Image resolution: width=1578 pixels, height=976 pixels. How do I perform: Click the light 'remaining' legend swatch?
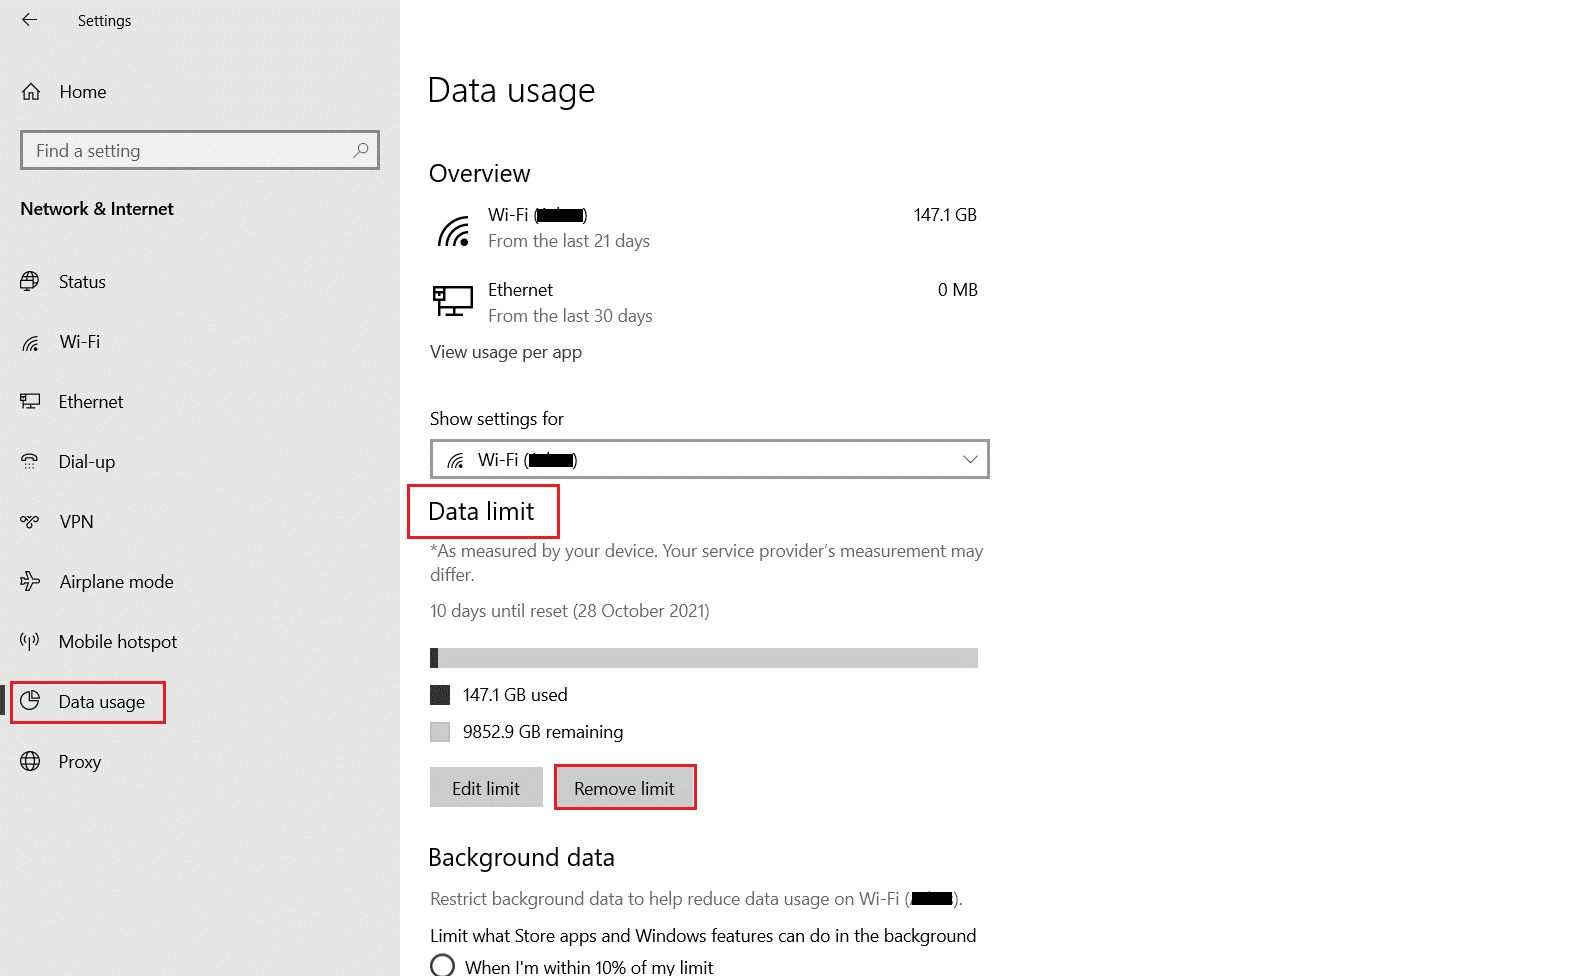click(x=440, y=732)
